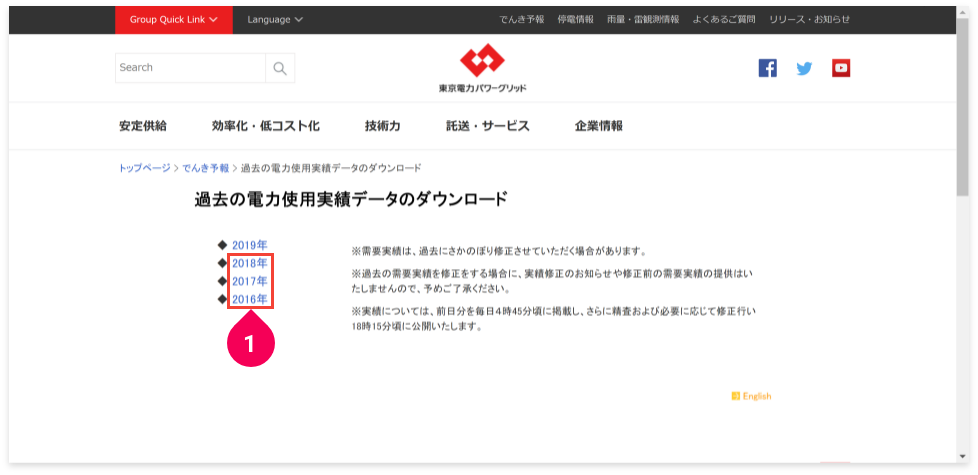Screen dimensions: 978x475
Task: Select the 企業情報 navigation item
Action: [x=599, y=126]
